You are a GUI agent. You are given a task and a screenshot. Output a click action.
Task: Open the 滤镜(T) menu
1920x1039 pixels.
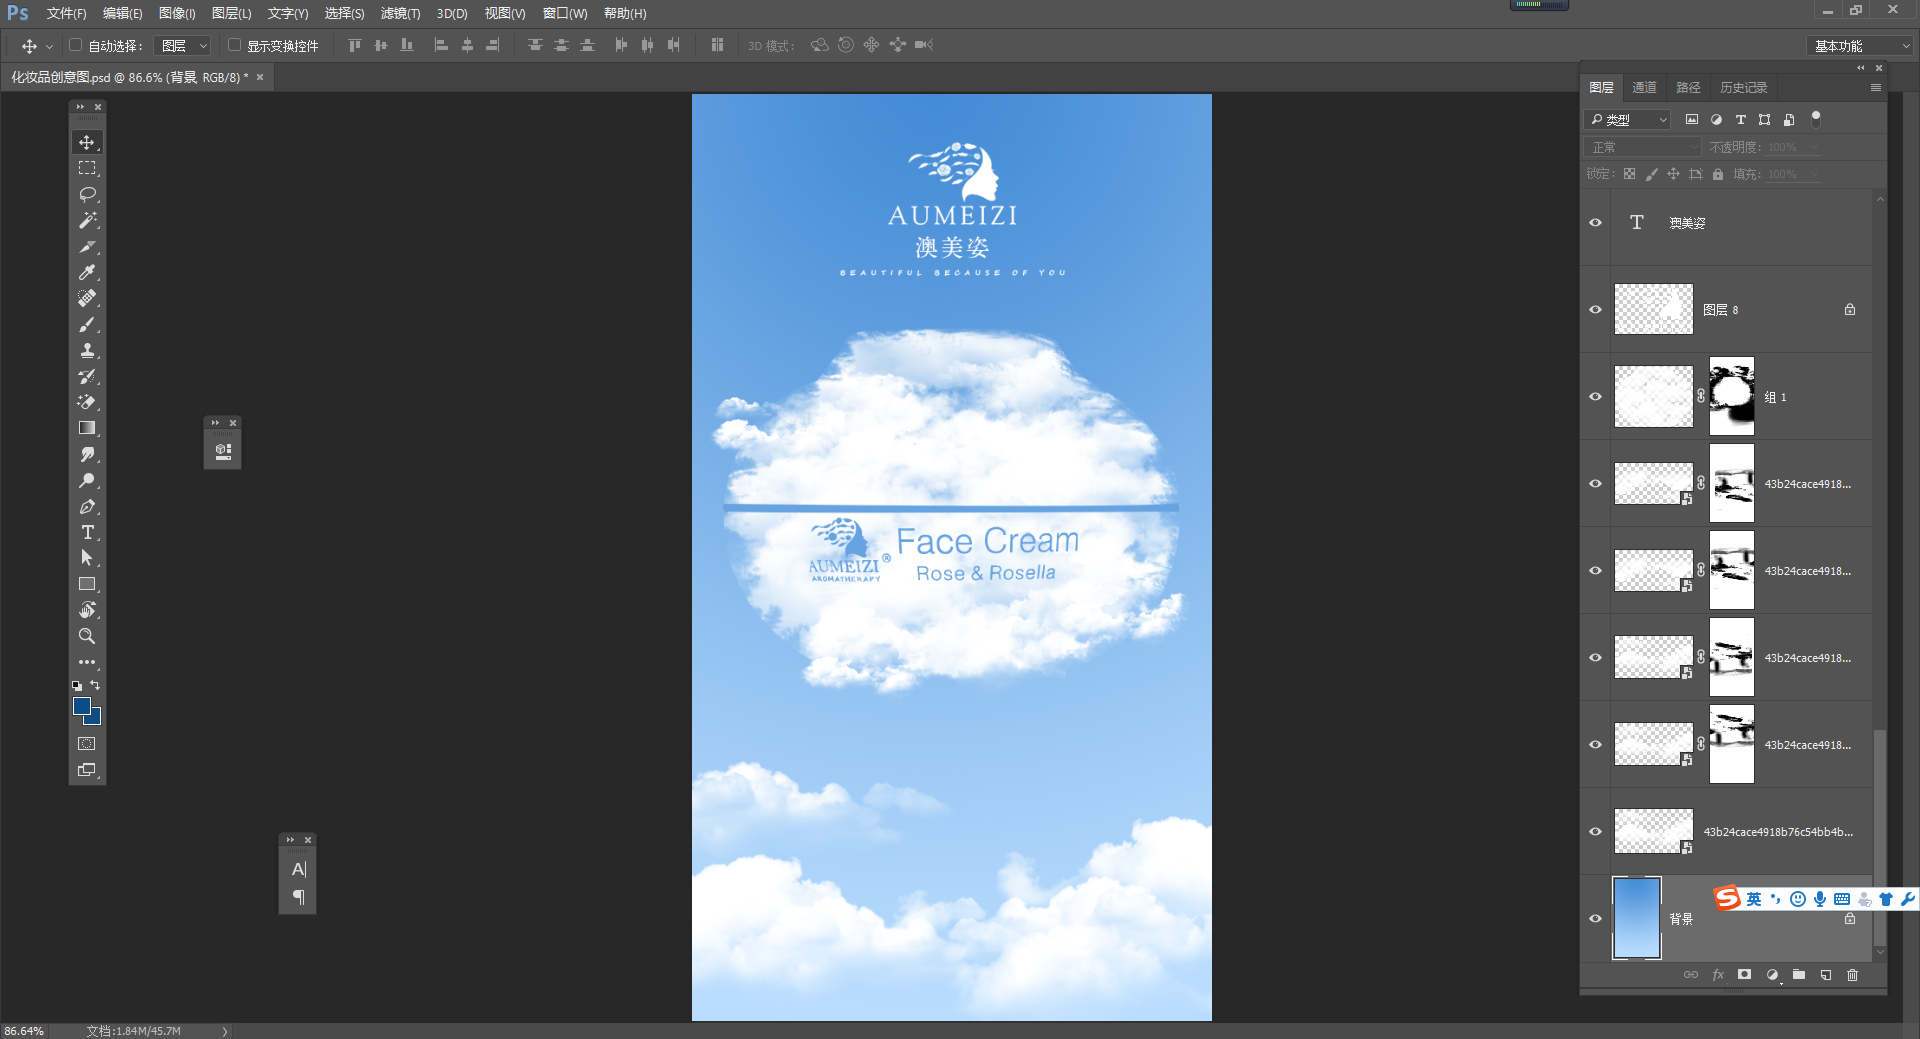(400, 13)
